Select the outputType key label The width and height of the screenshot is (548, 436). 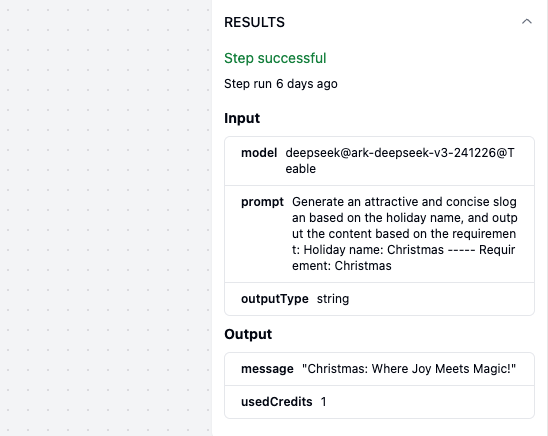coord(275,299)
